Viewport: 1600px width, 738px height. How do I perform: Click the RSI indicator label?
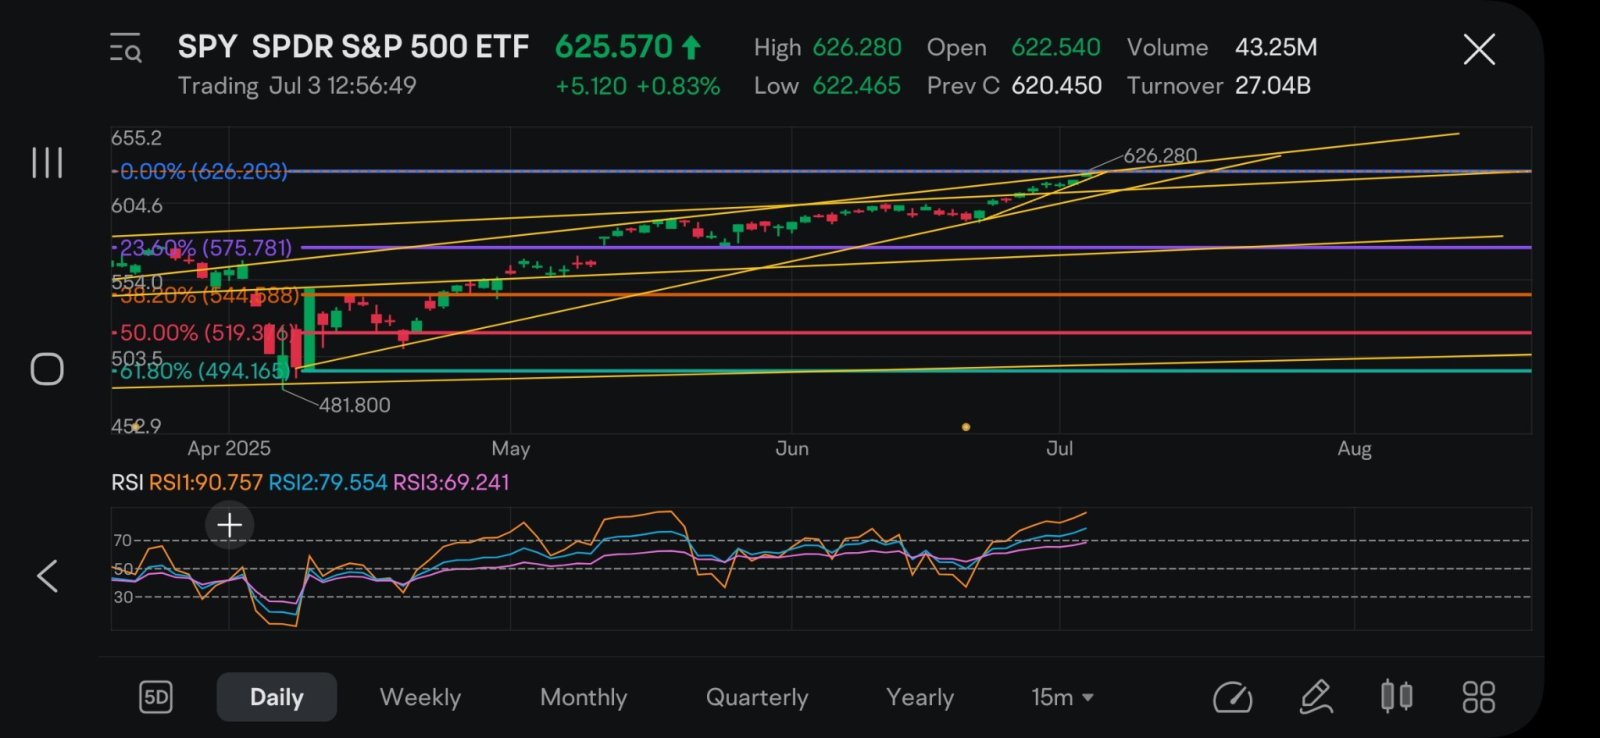coord(127,483)
